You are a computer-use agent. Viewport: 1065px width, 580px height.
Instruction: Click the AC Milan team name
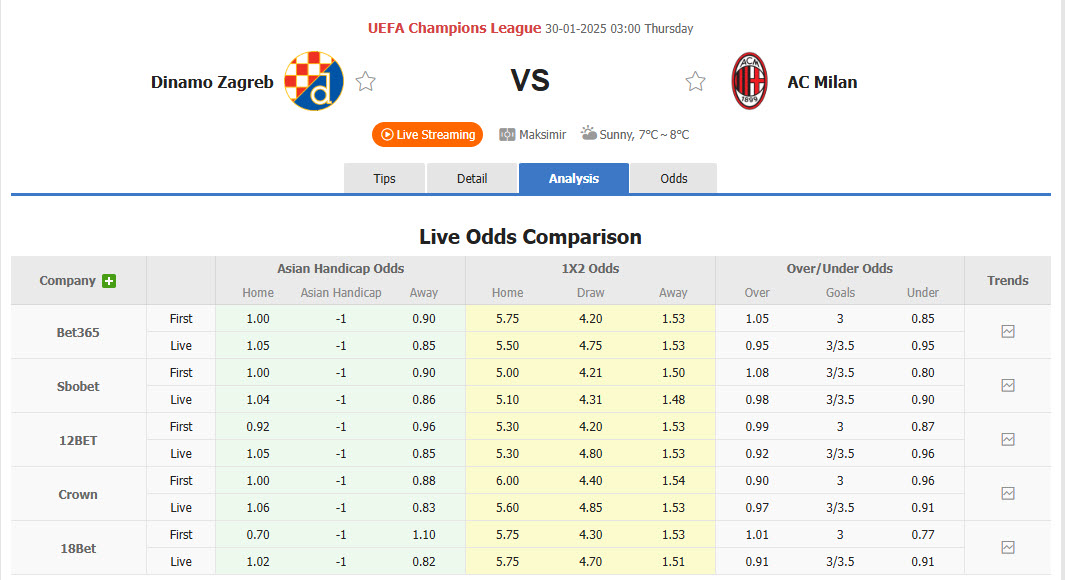click(822, 82)
